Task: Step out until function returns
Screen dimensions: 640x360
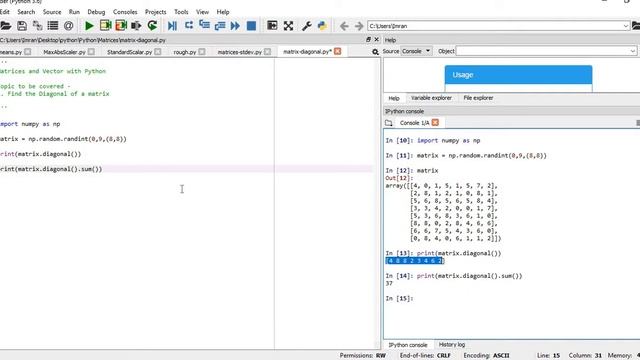Action: [x=220, y=26]
